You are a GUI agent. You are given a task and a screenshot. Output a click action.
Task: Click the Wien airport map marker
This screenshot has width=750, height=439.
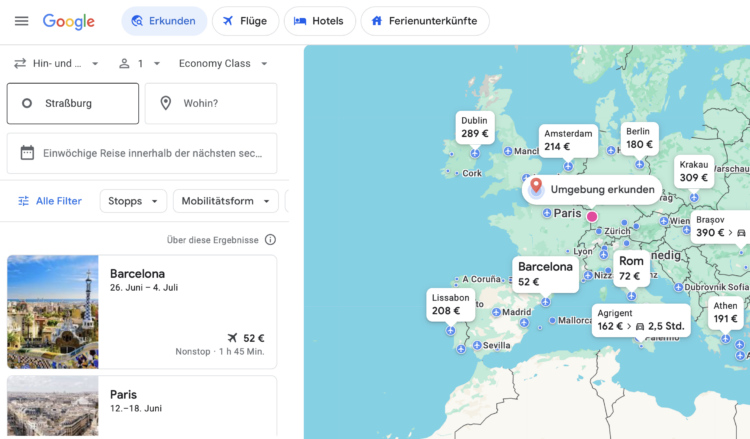point(664,221)
